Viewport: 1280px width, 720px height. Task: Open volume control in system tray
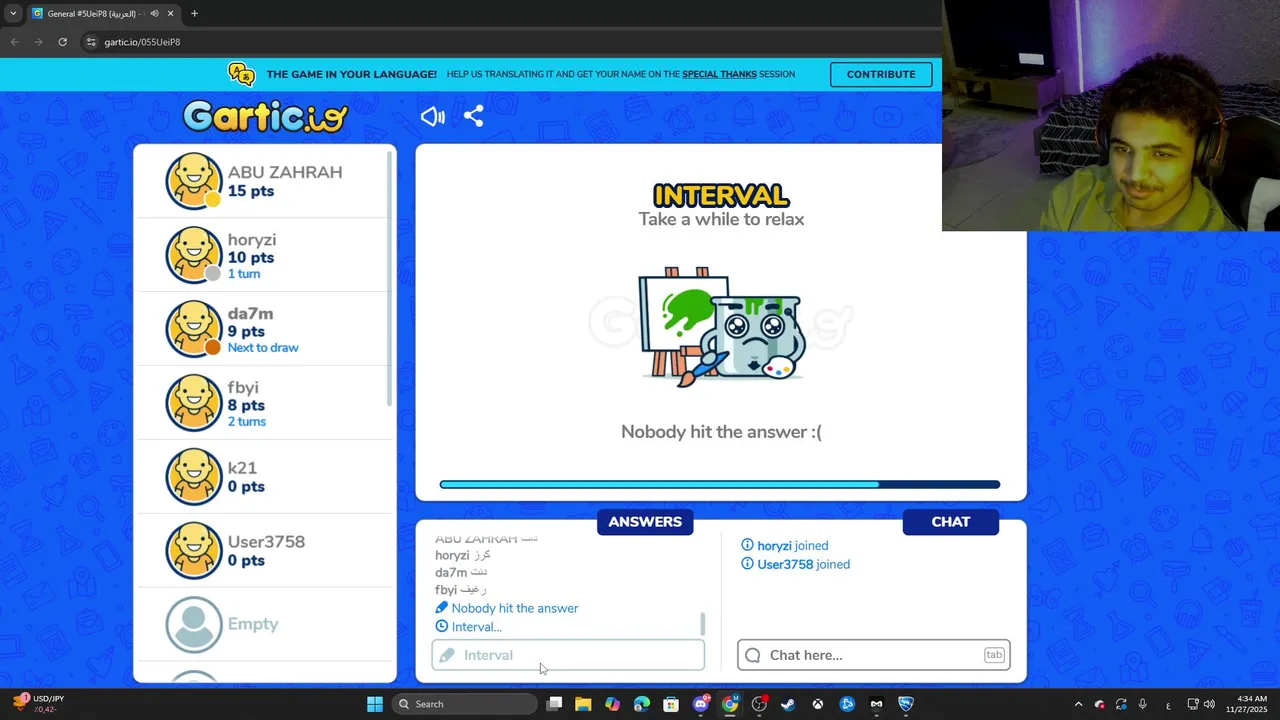click(x=1209, y=704)
